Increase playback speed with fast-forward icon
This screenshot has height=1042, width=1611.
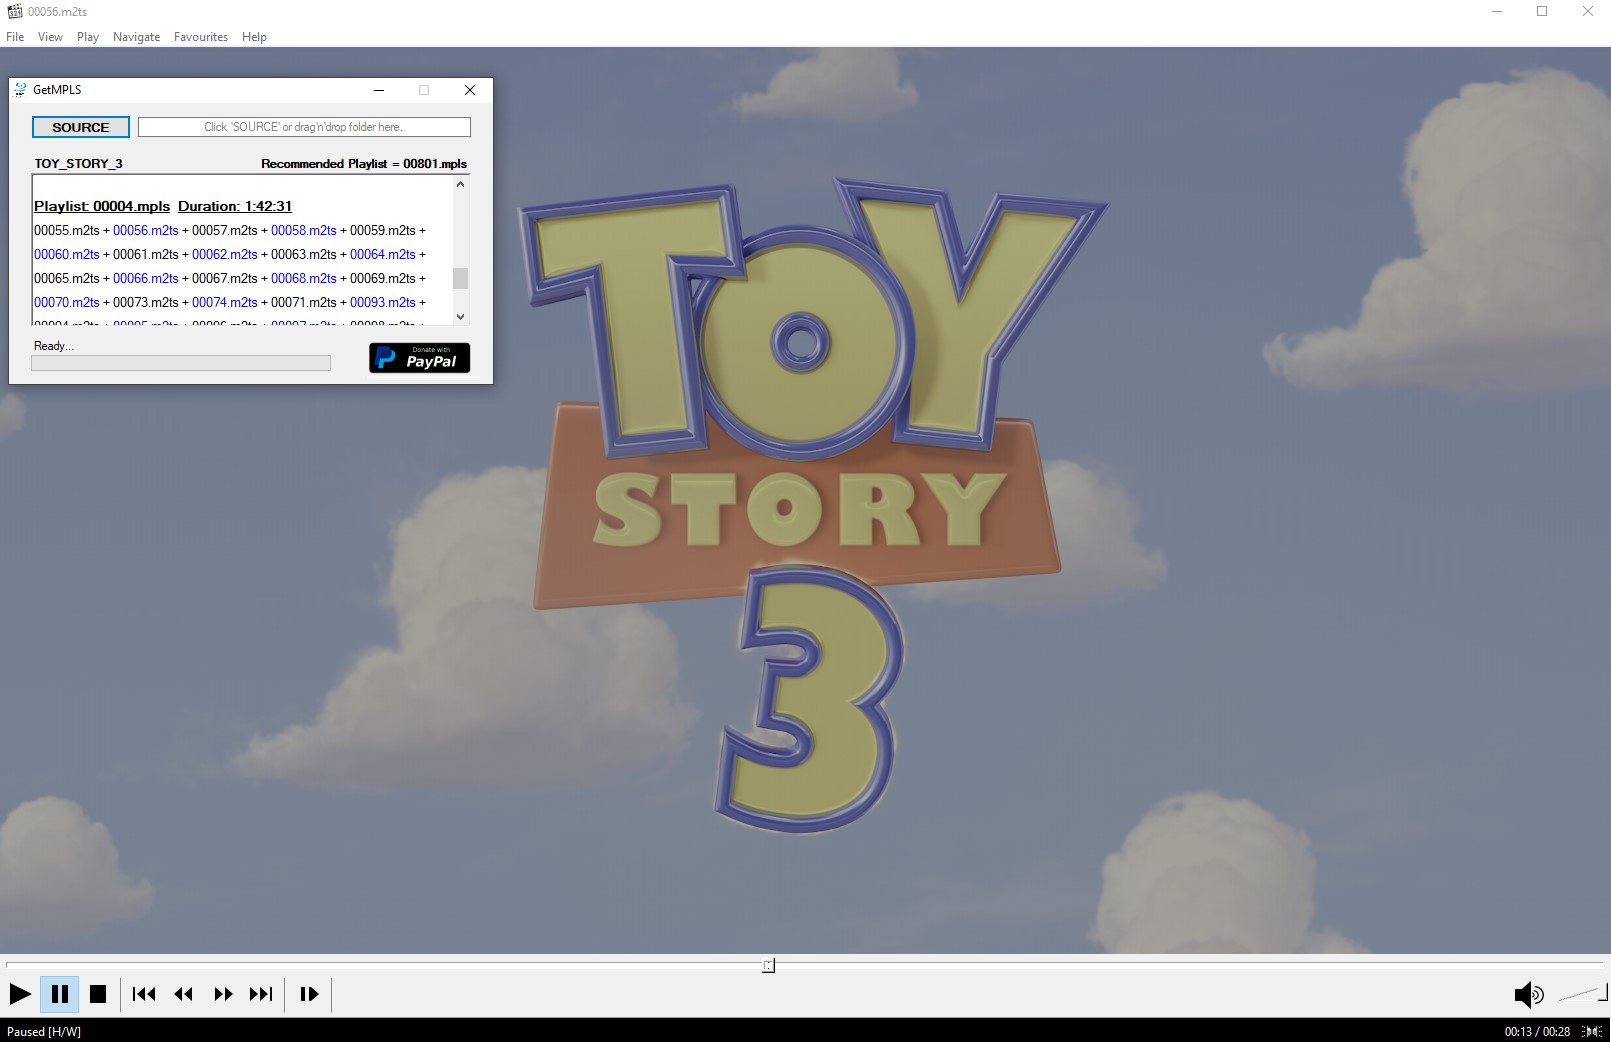click(x=223, y=994)
